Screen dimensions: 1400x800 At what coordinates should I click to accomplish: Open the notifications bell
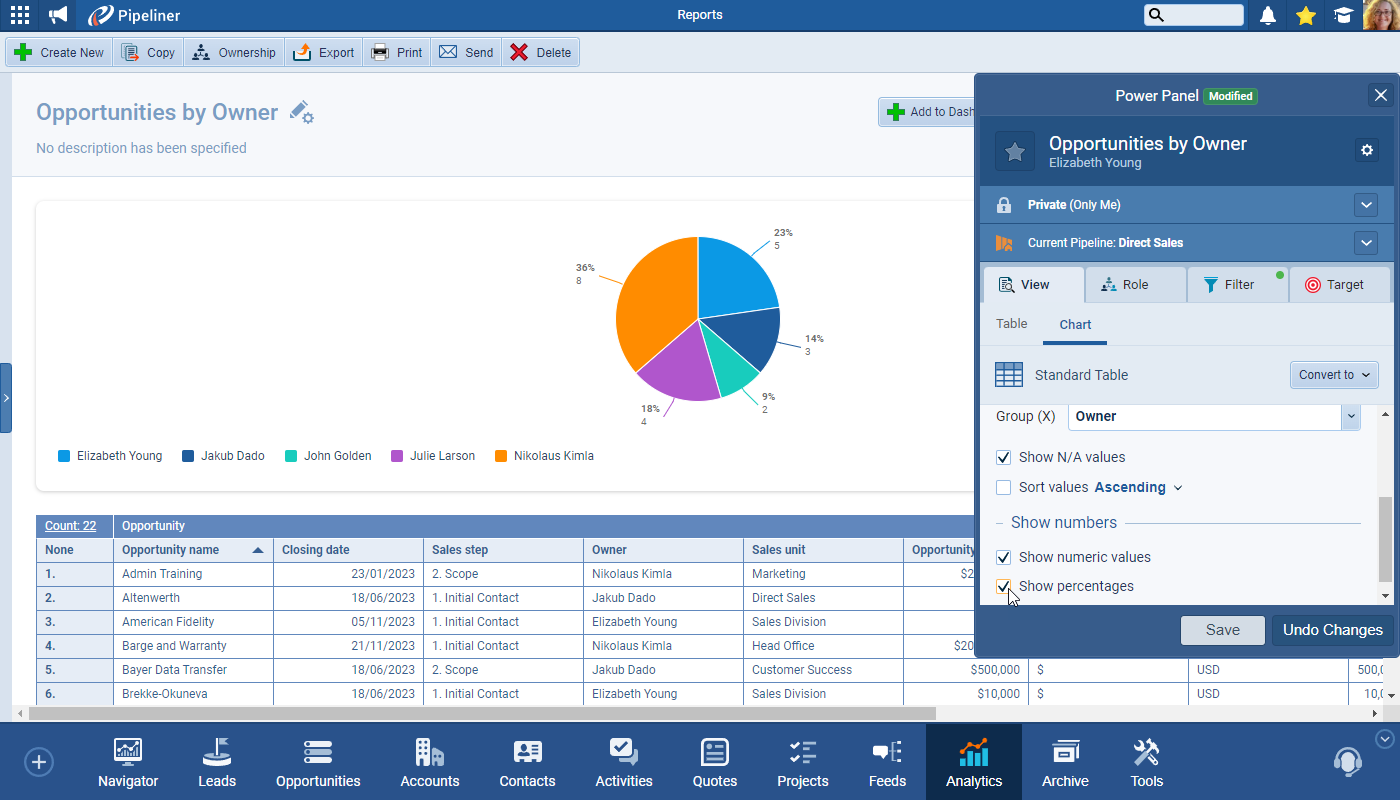(1268, 15)
